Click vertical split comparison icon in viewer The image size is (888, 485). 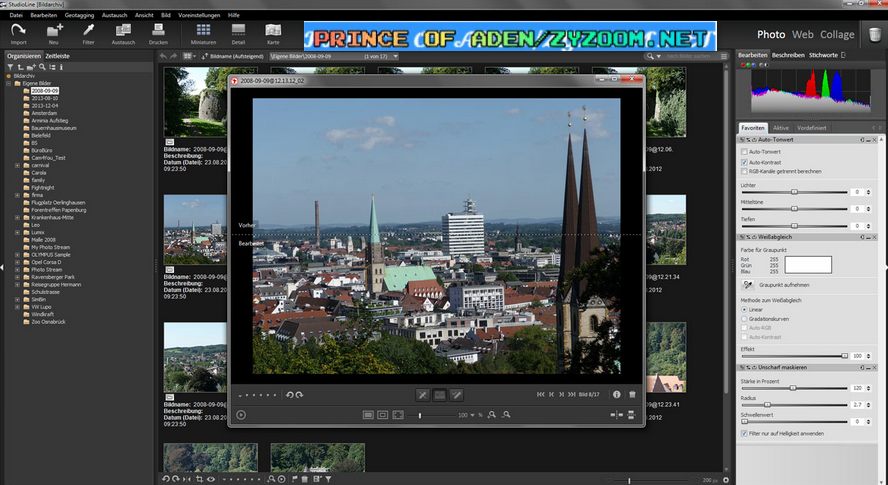[x=616, y=415]
